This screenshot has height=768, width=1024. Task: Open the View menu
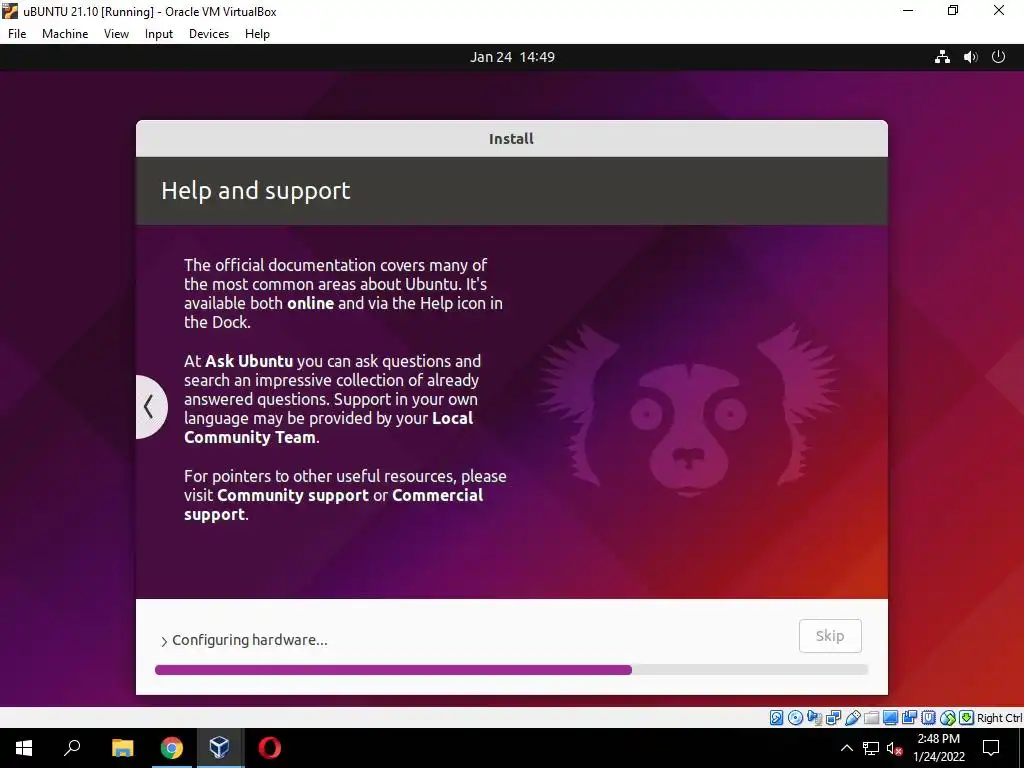click(116, 34)
